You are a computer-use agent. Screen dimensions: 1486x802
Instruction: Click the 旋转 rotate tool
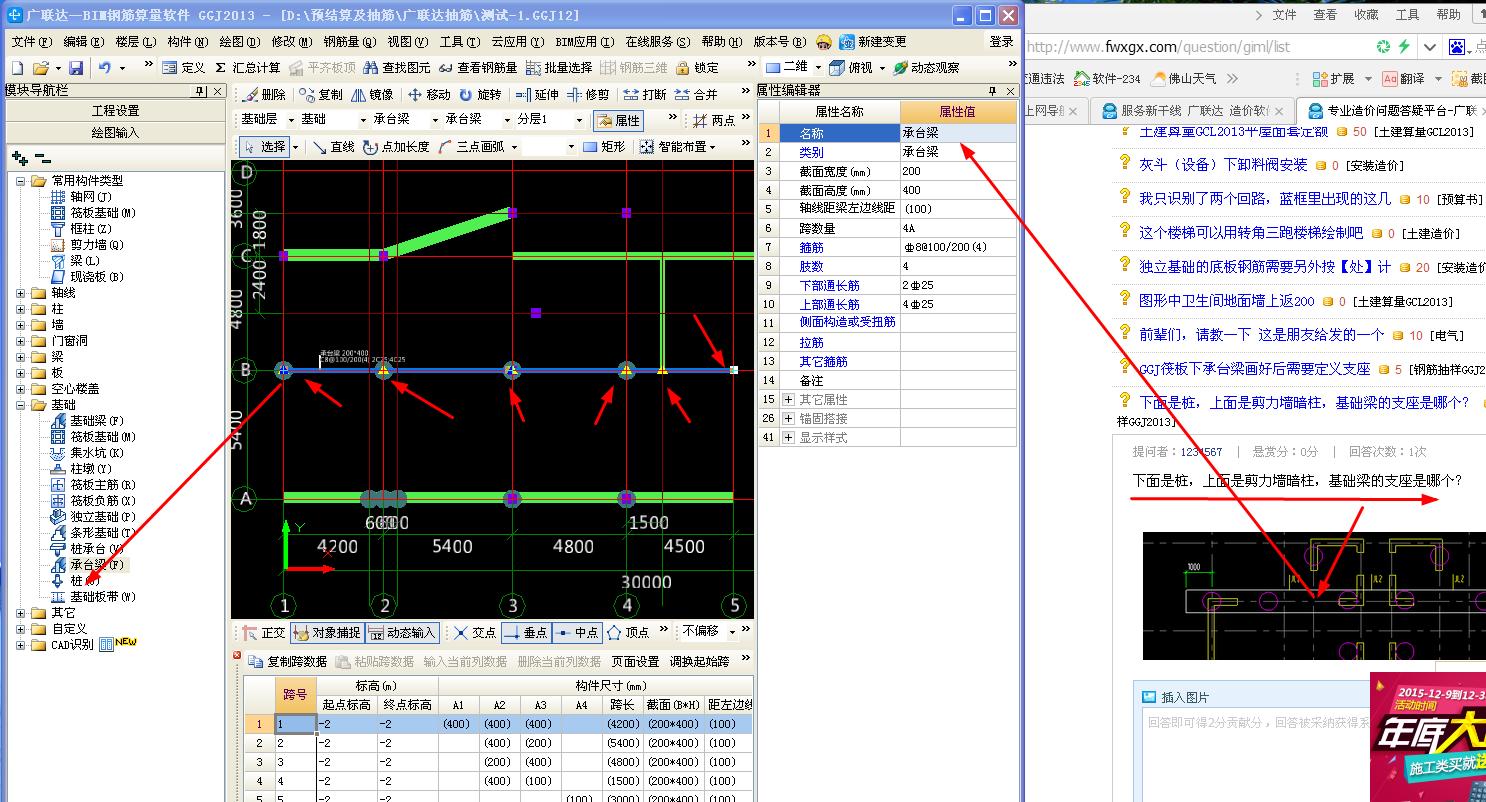point(480,94)
